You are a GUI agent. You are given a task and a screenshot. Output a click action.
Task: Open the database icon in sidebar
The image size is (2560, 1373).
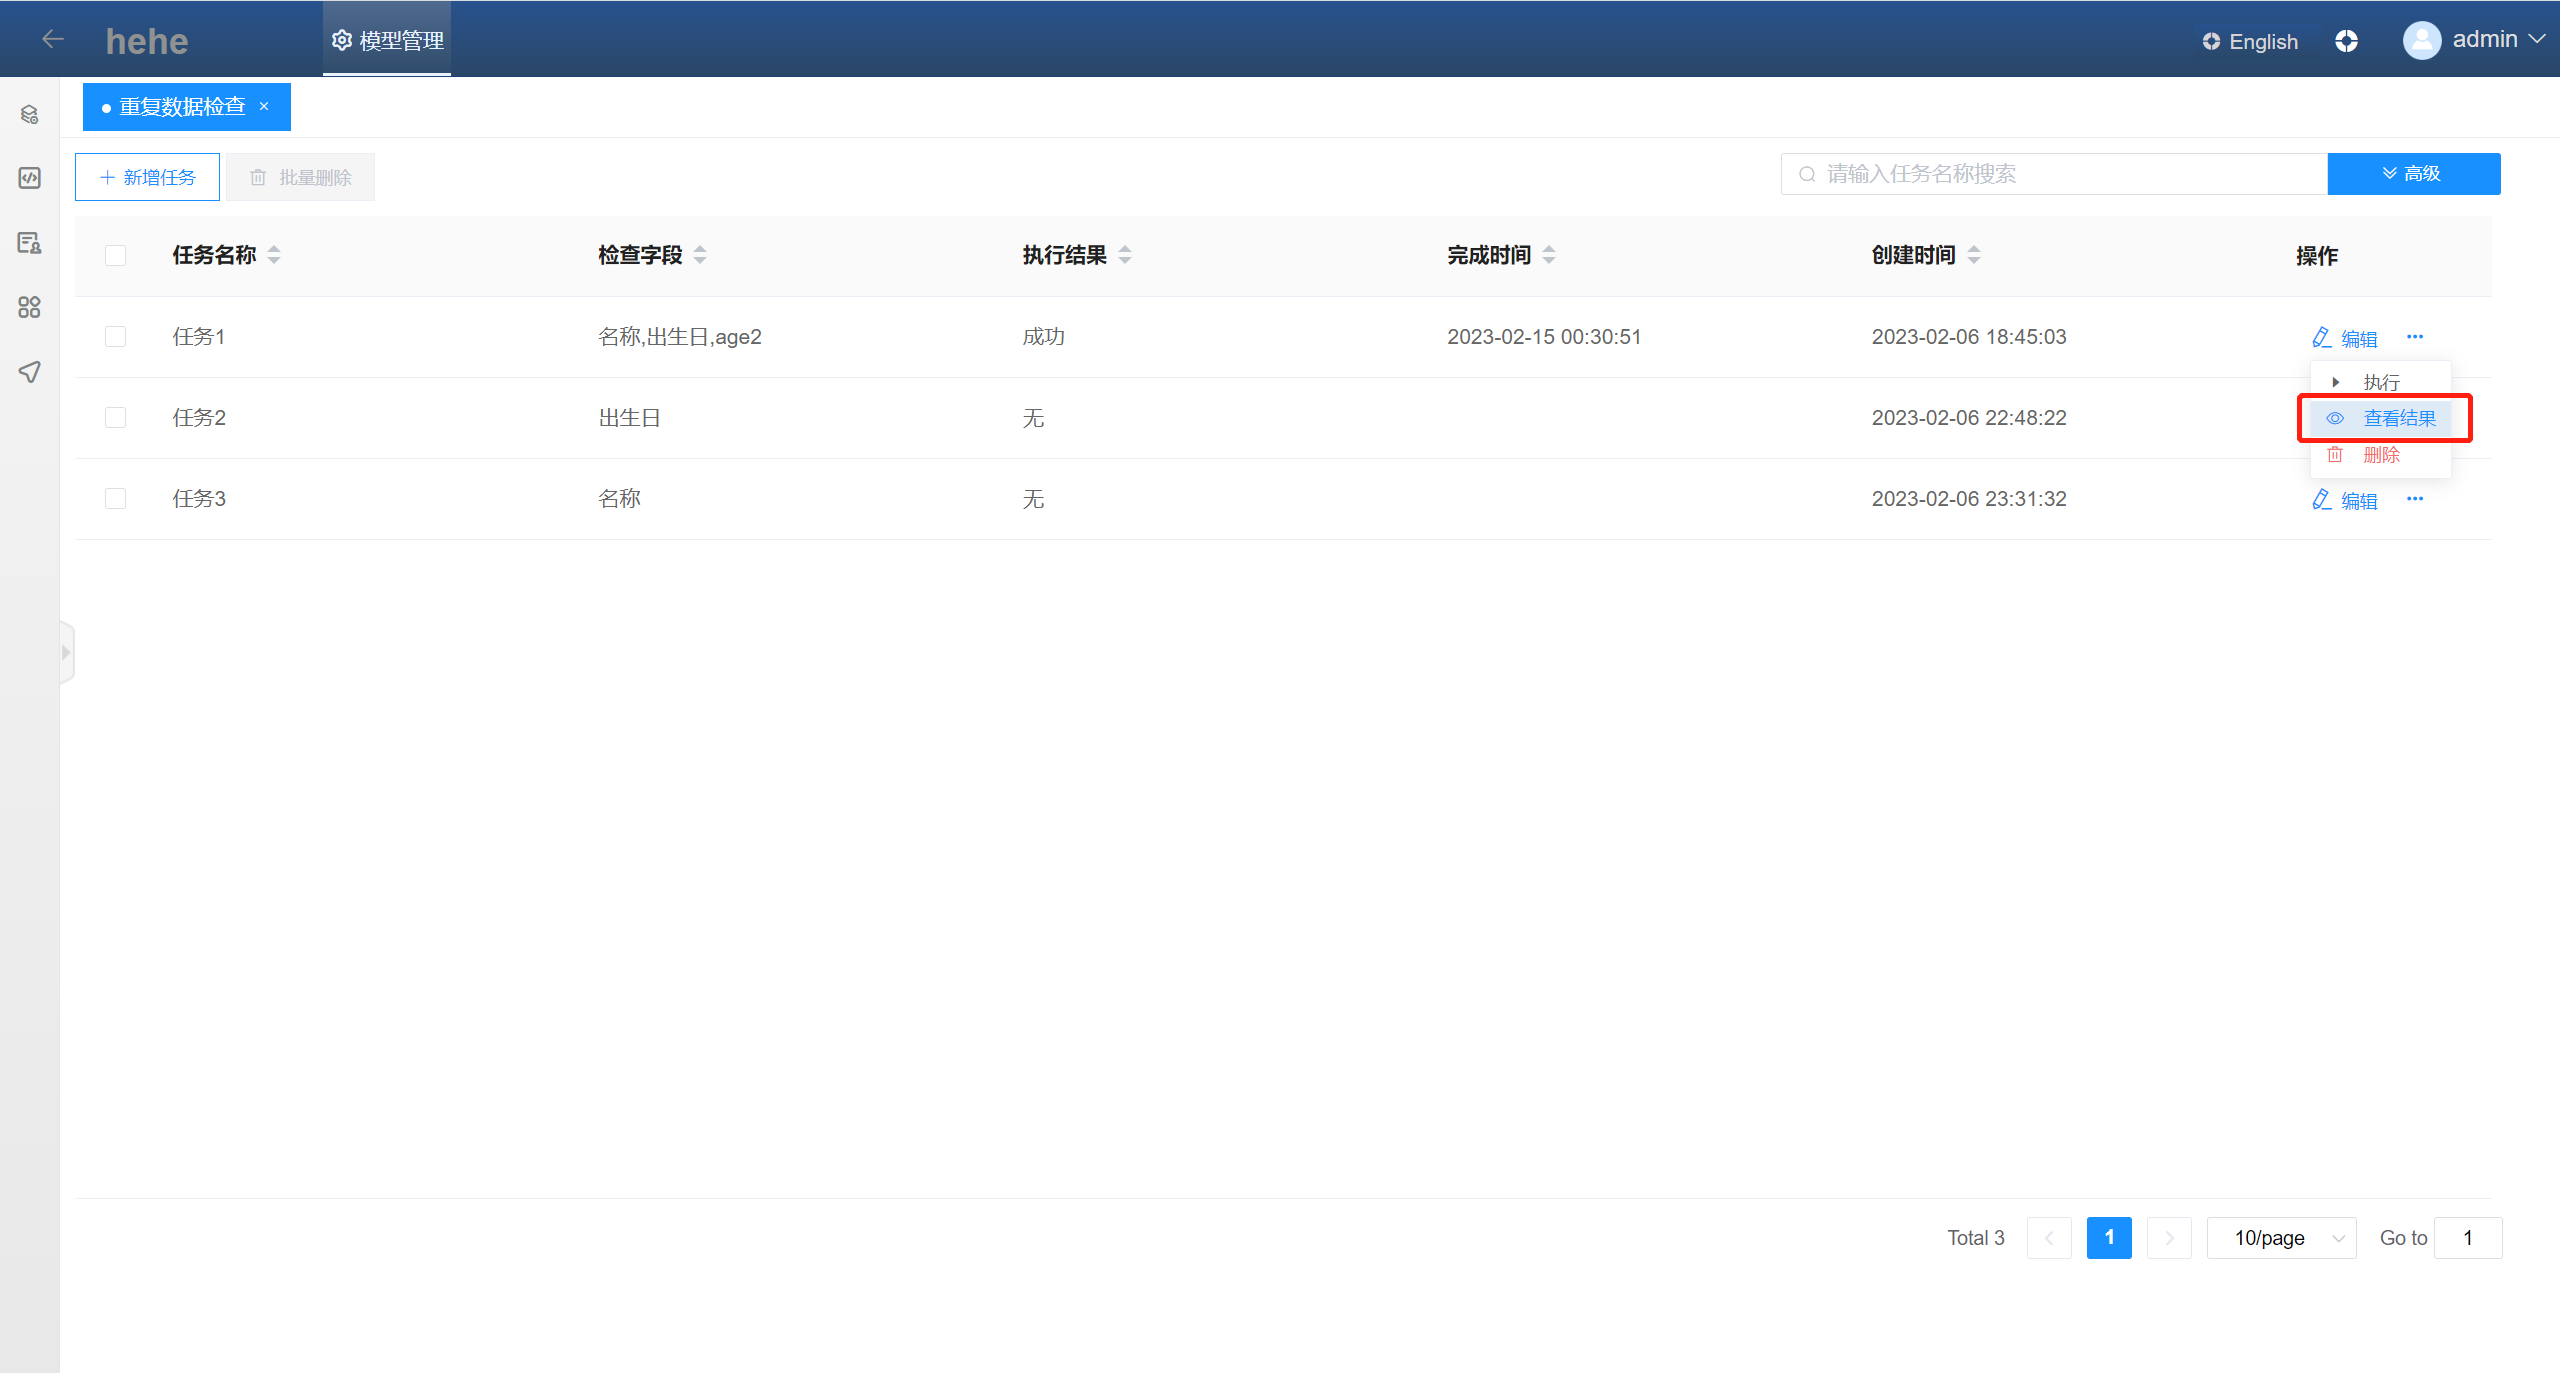29,115
